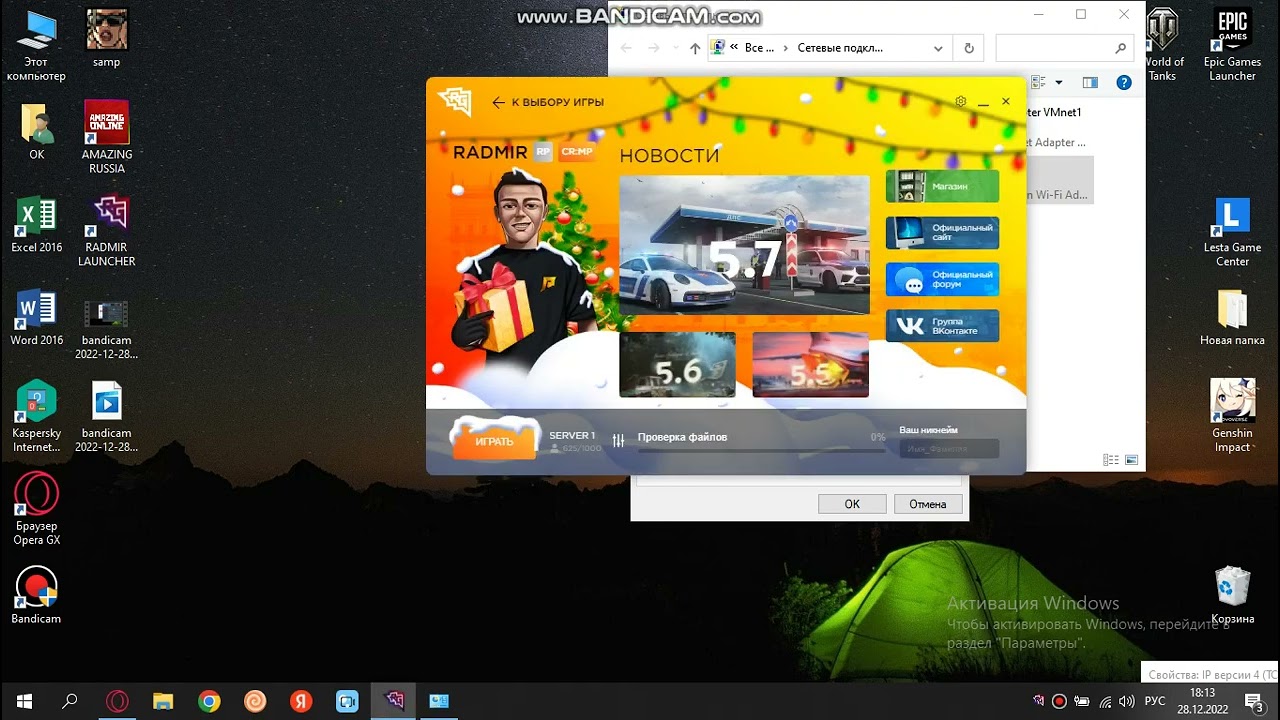The width and height of the screenshot is (1280, 720).
Task: Click OK in the dialog behind launcher
Action: coord(852,504)
